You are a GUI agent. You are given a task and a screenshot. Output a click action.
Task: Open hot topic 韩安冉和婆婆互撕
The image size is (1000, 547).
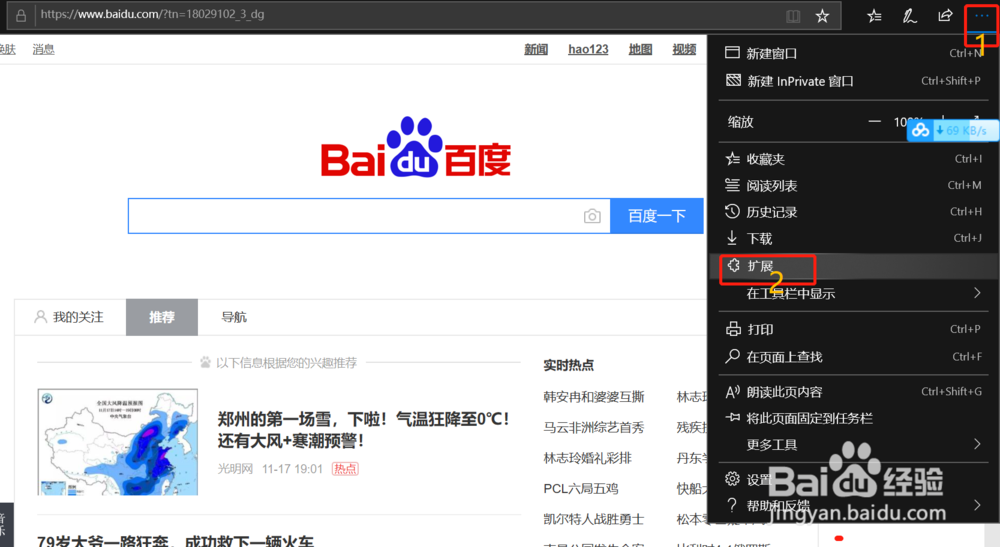[594, 397]
